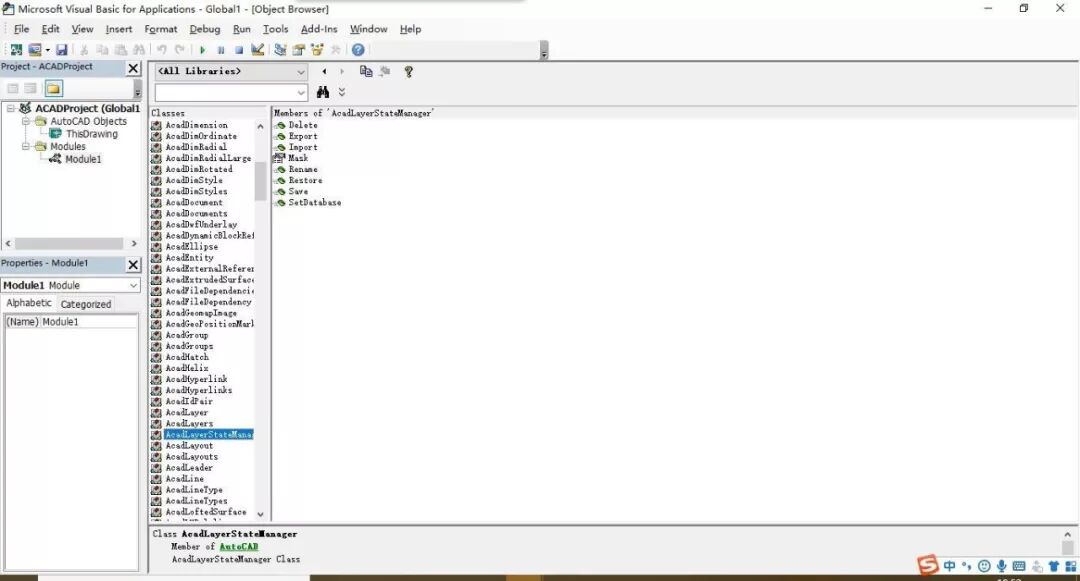Follow the AutoCAD library link

238,547
